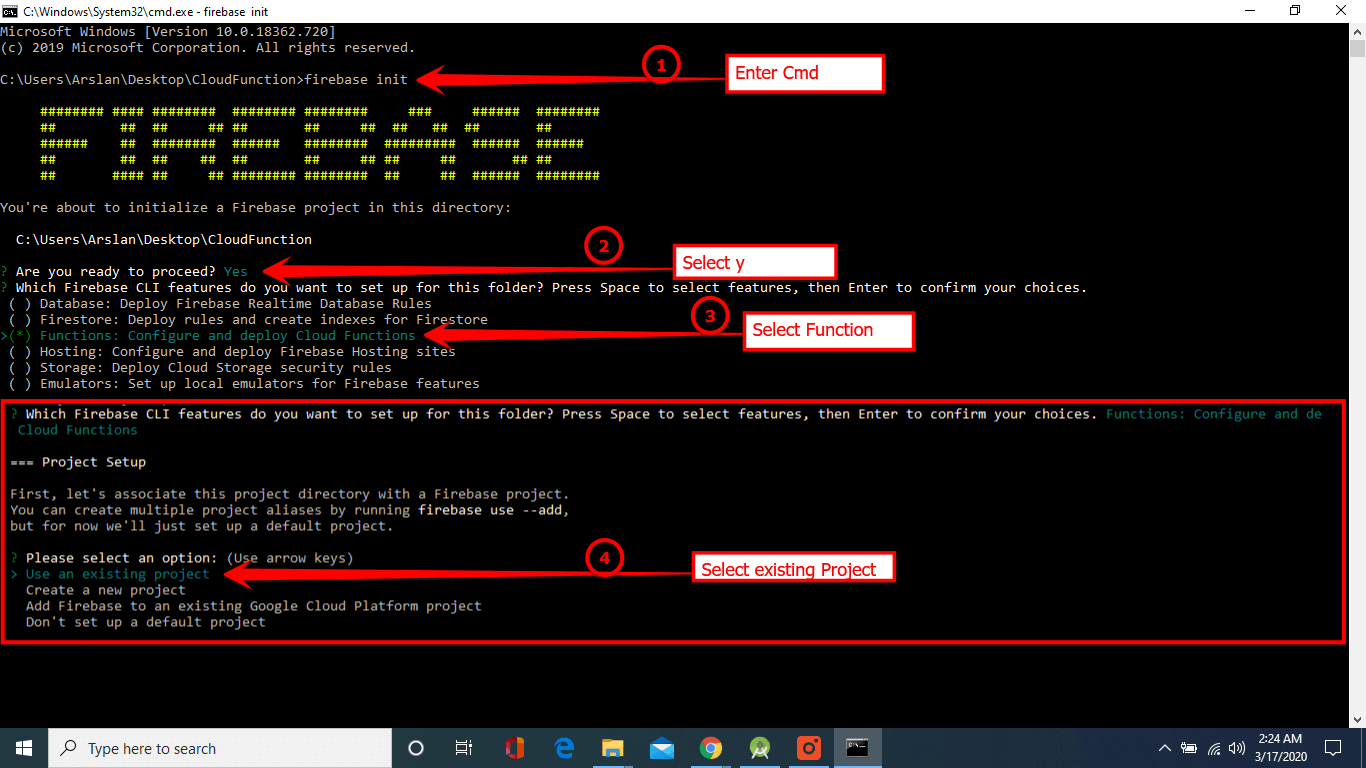The width and height of the screenshot is (1366, 768).
Task: Open the volume speaker tray icon
Action: pos(1238,748)
